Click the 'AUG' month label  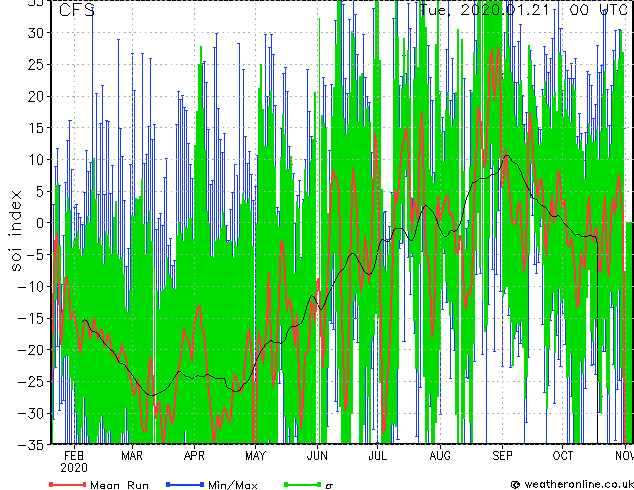440,456
